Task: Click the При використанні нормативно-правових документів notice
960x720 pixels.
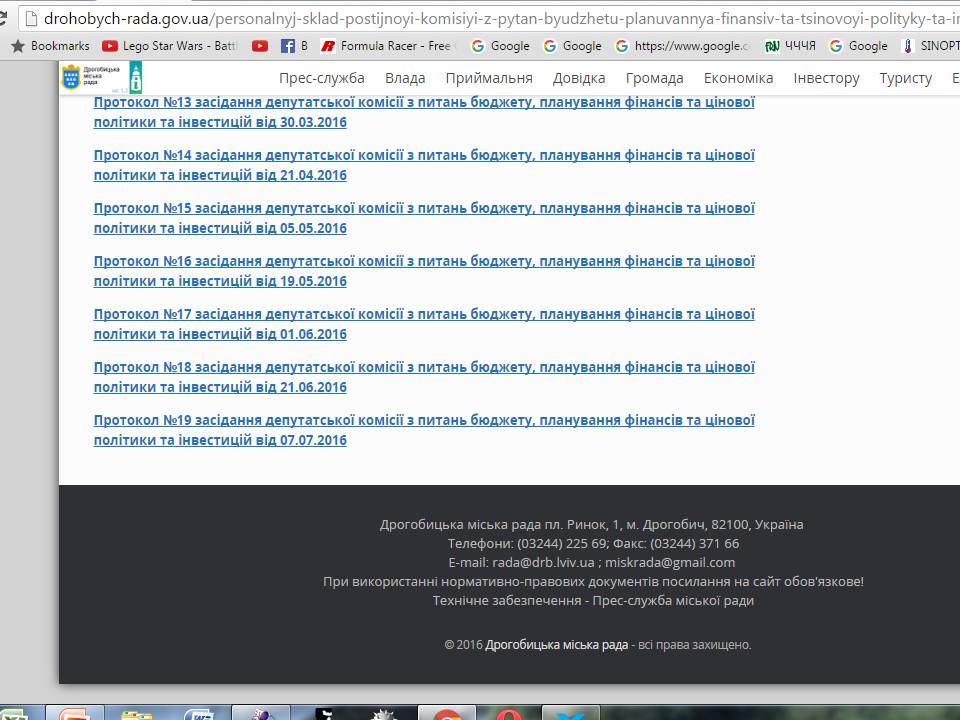Action: tap(593, 582)
